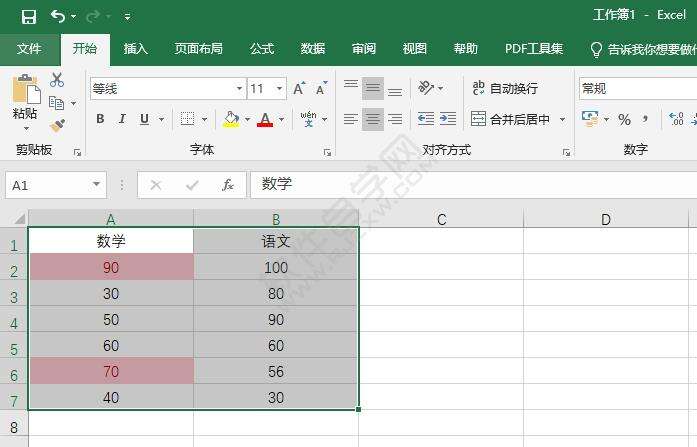Toggle the Middle Align button
697x447 pixels.
tap(373, 88)
